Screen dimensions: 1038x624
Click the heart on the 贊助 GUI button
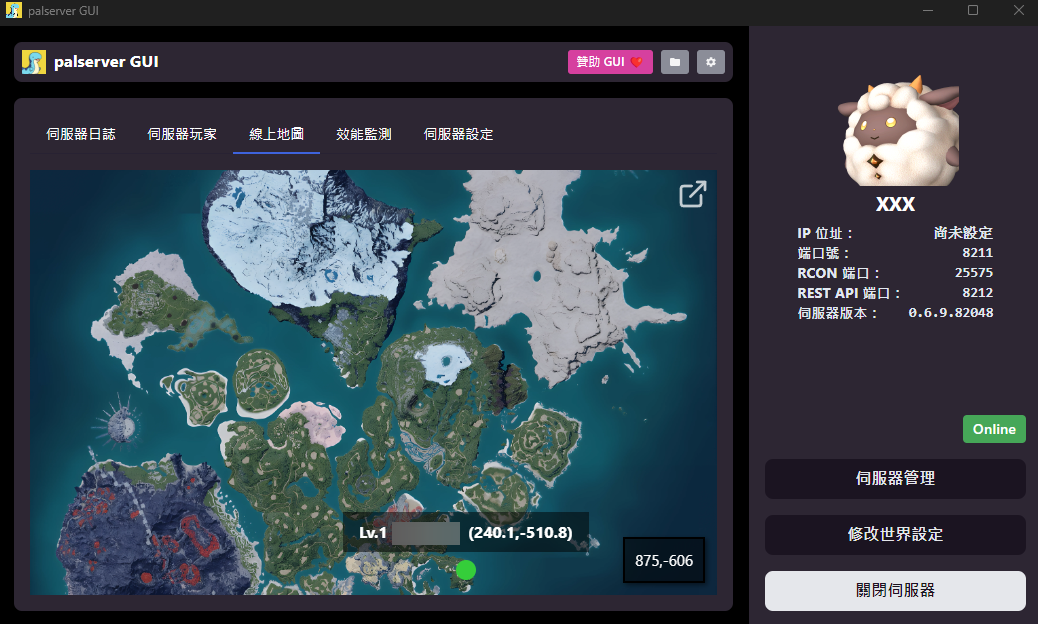point(636,62)
